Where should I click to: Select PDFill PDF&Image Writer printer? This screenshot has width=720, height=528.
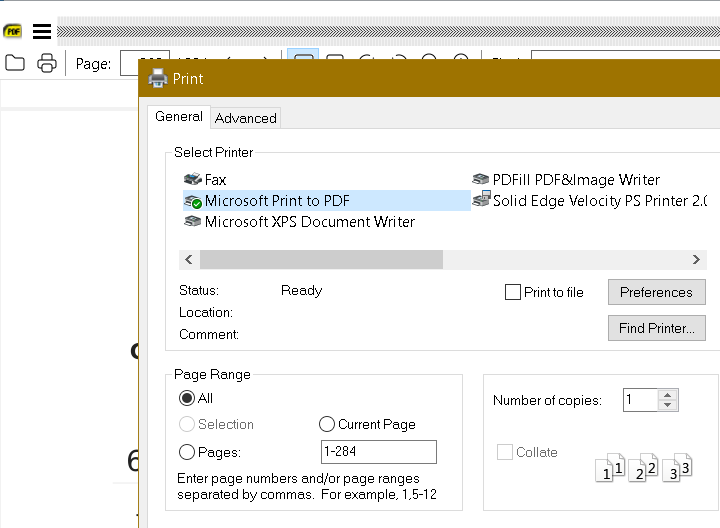point(566,180)
